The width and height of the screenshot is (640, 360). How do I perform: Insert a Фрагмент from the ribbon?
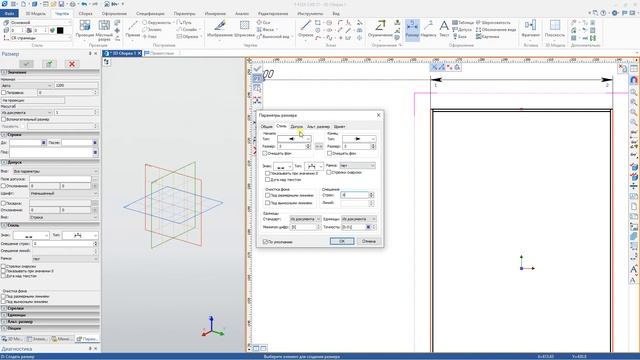pyautogui.click(x=530, y=29)
